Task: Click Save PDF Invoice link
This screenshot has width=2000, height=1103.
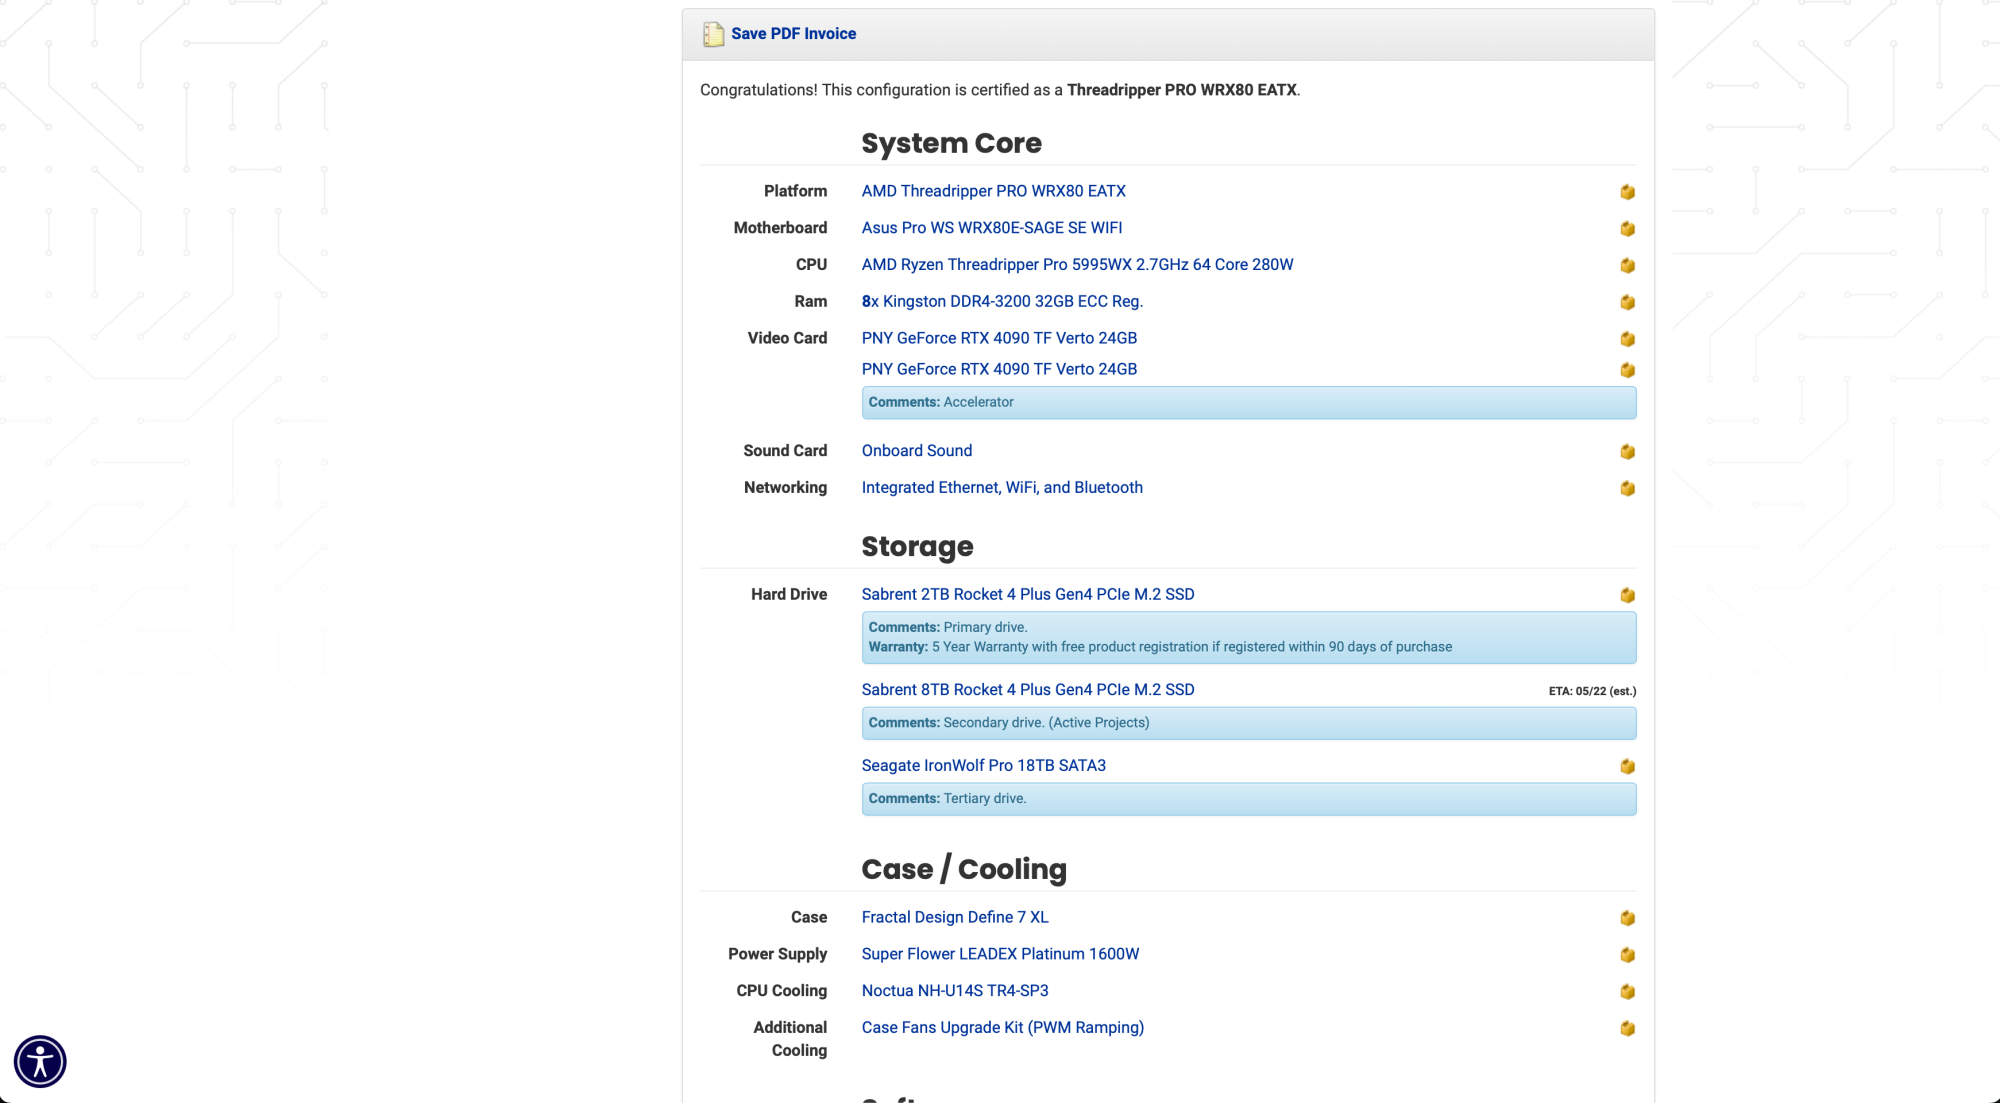Action: pyautogui.click(x=793, y=34)
